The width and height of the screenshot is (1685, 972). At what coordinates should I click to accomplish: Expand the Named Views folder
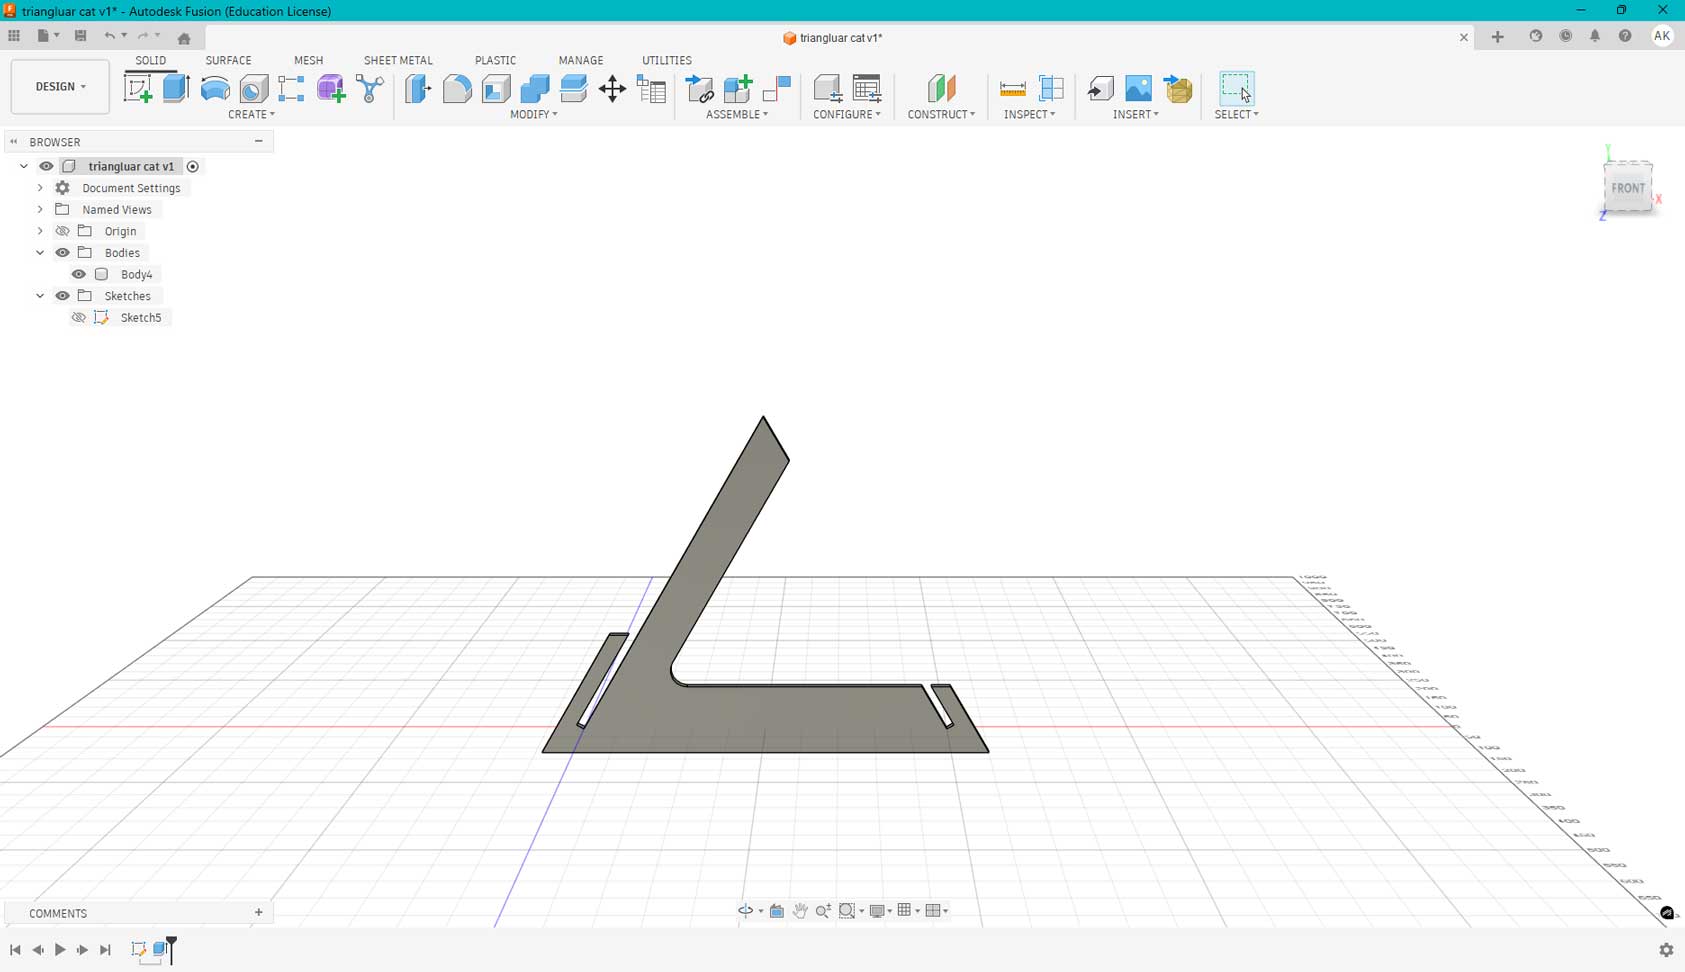[x=39, y=209]
